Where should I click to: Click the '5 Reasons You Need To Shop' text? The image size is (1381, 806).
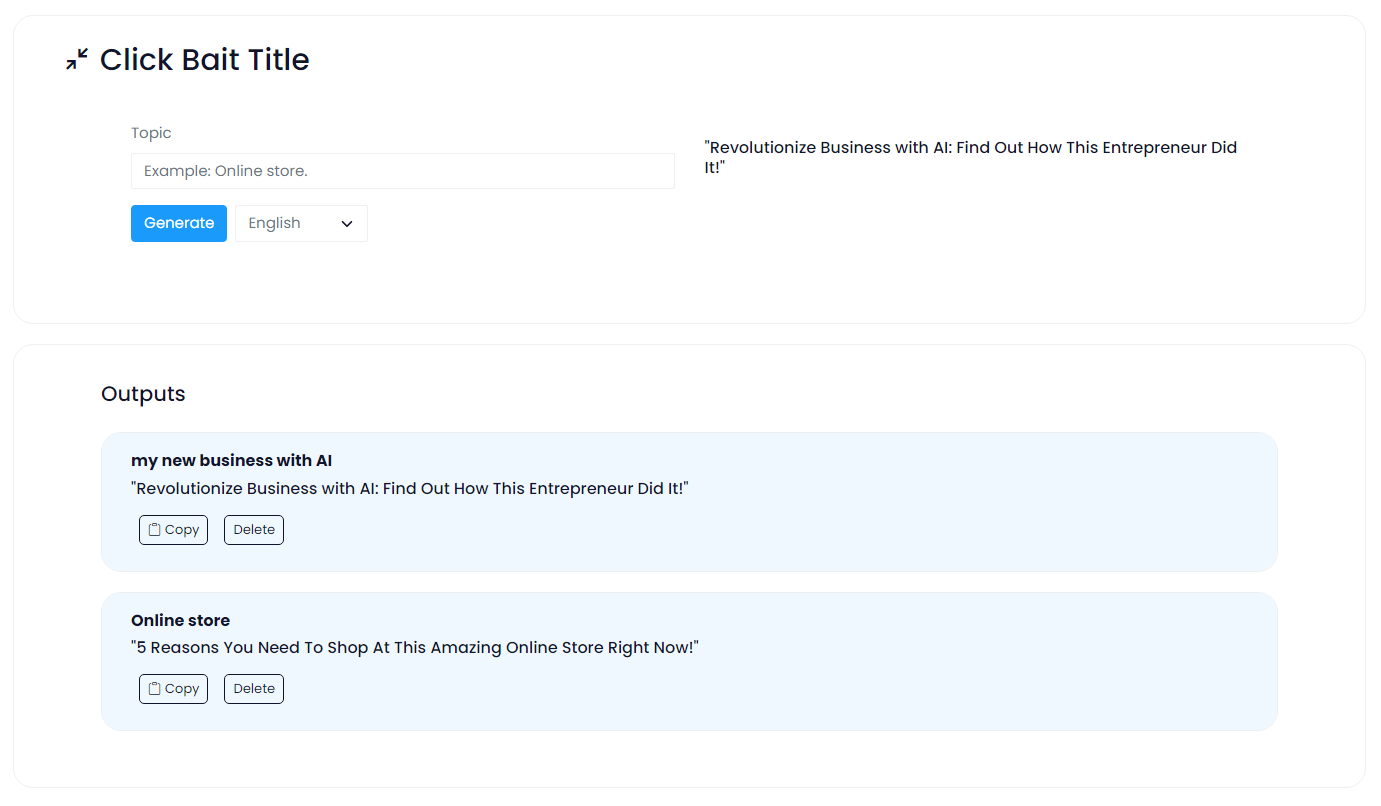pyautogui.click(x=414, y=648)
